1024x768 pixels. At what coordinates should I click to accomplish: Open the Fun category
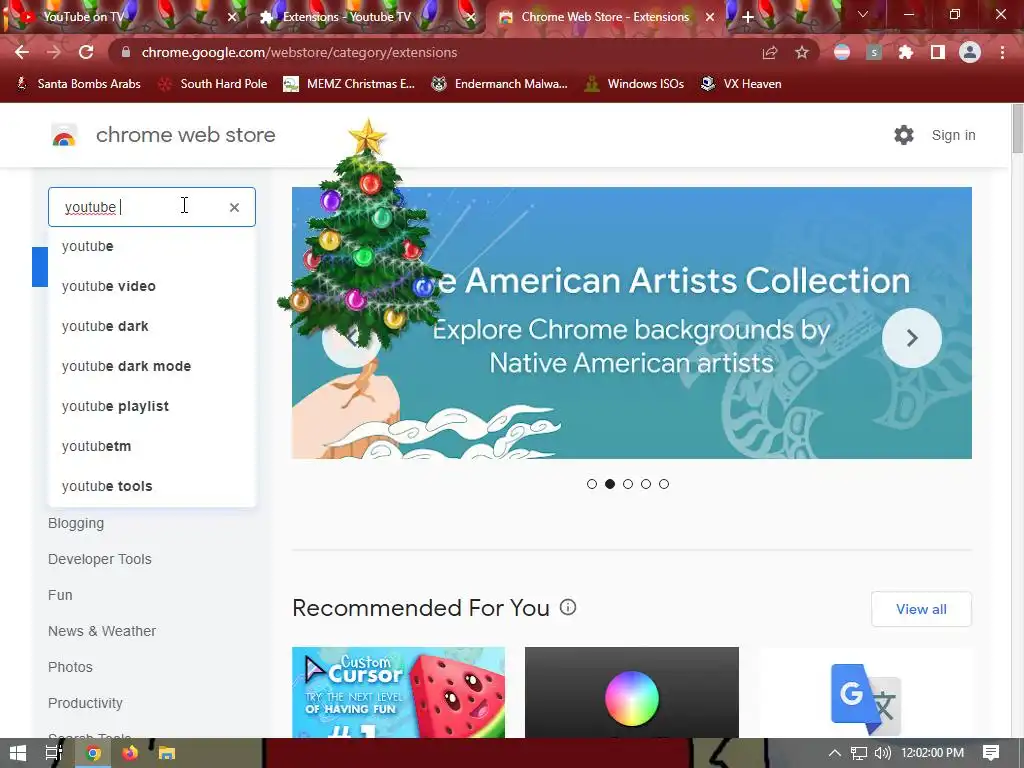click(x=60, y=595)
